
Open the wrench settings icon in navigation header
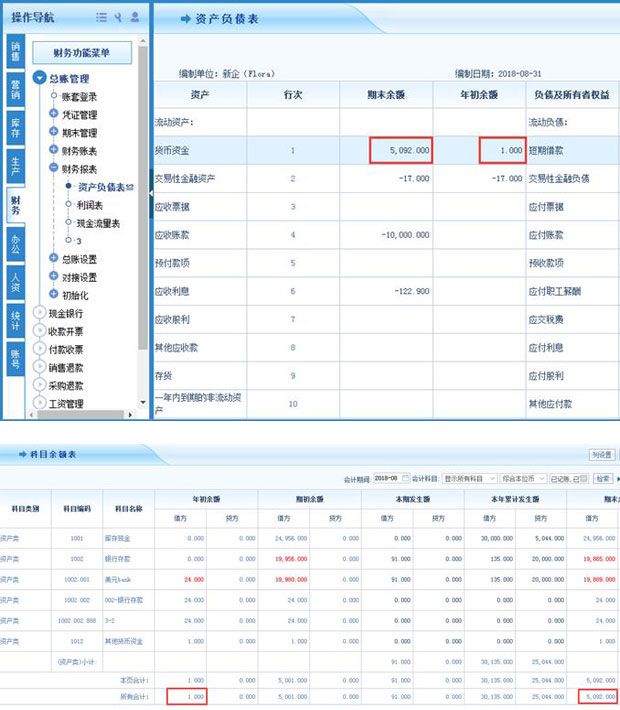(x=118, y=18)
